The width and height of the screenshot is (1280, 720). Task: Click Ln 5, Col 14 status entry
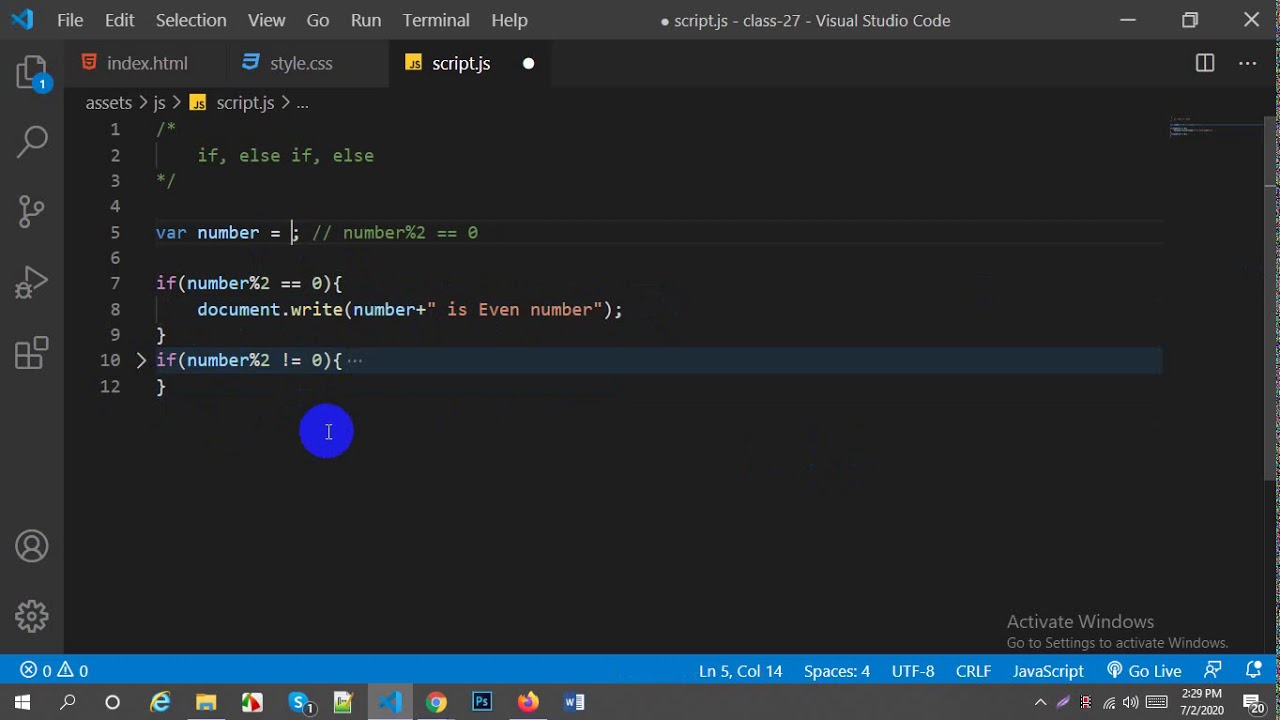coord(740,671)
